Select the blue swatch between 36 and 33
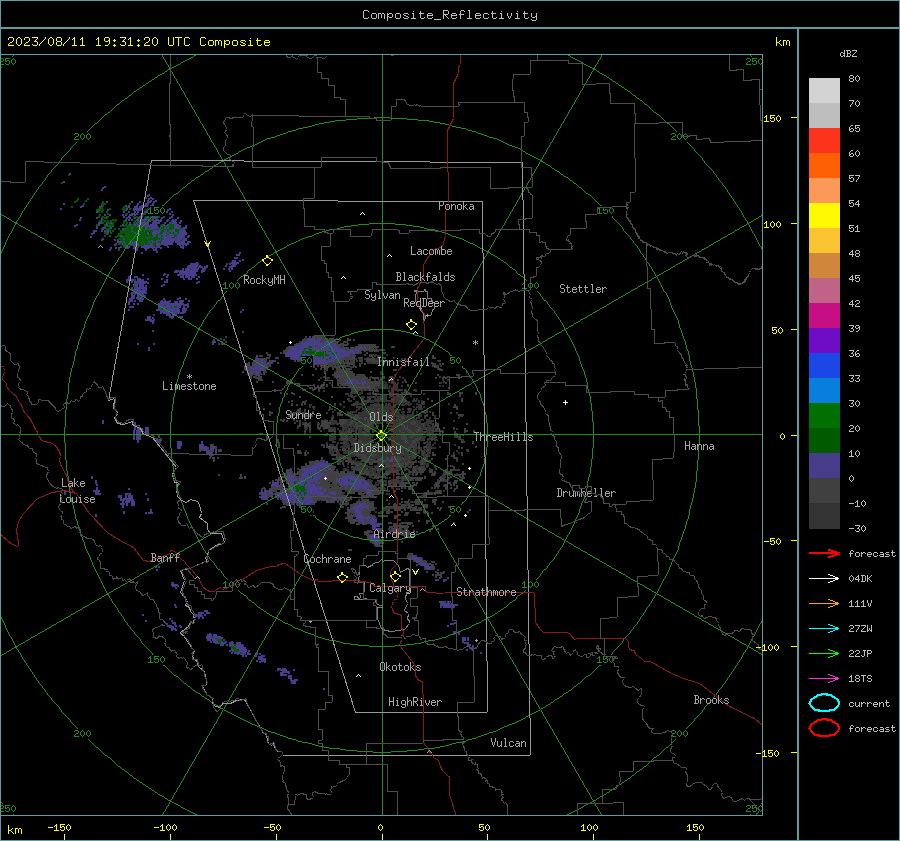 pyautogui.click(x=824, y=365)
